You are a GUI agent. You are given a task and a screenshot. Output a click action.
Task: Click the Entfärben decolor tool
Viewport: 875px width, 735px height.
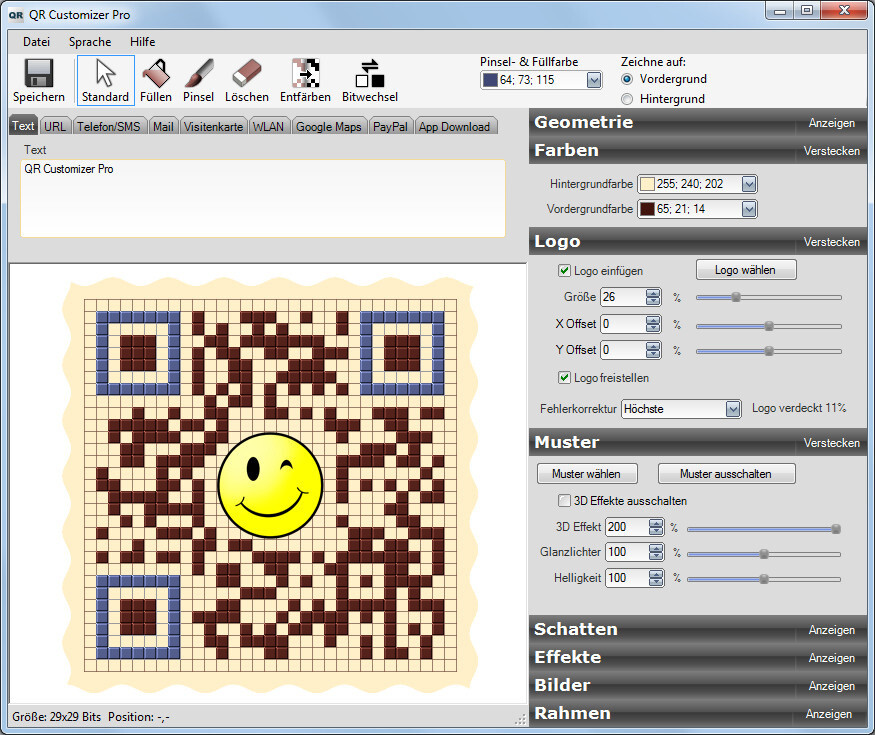[x=305, y=80]
